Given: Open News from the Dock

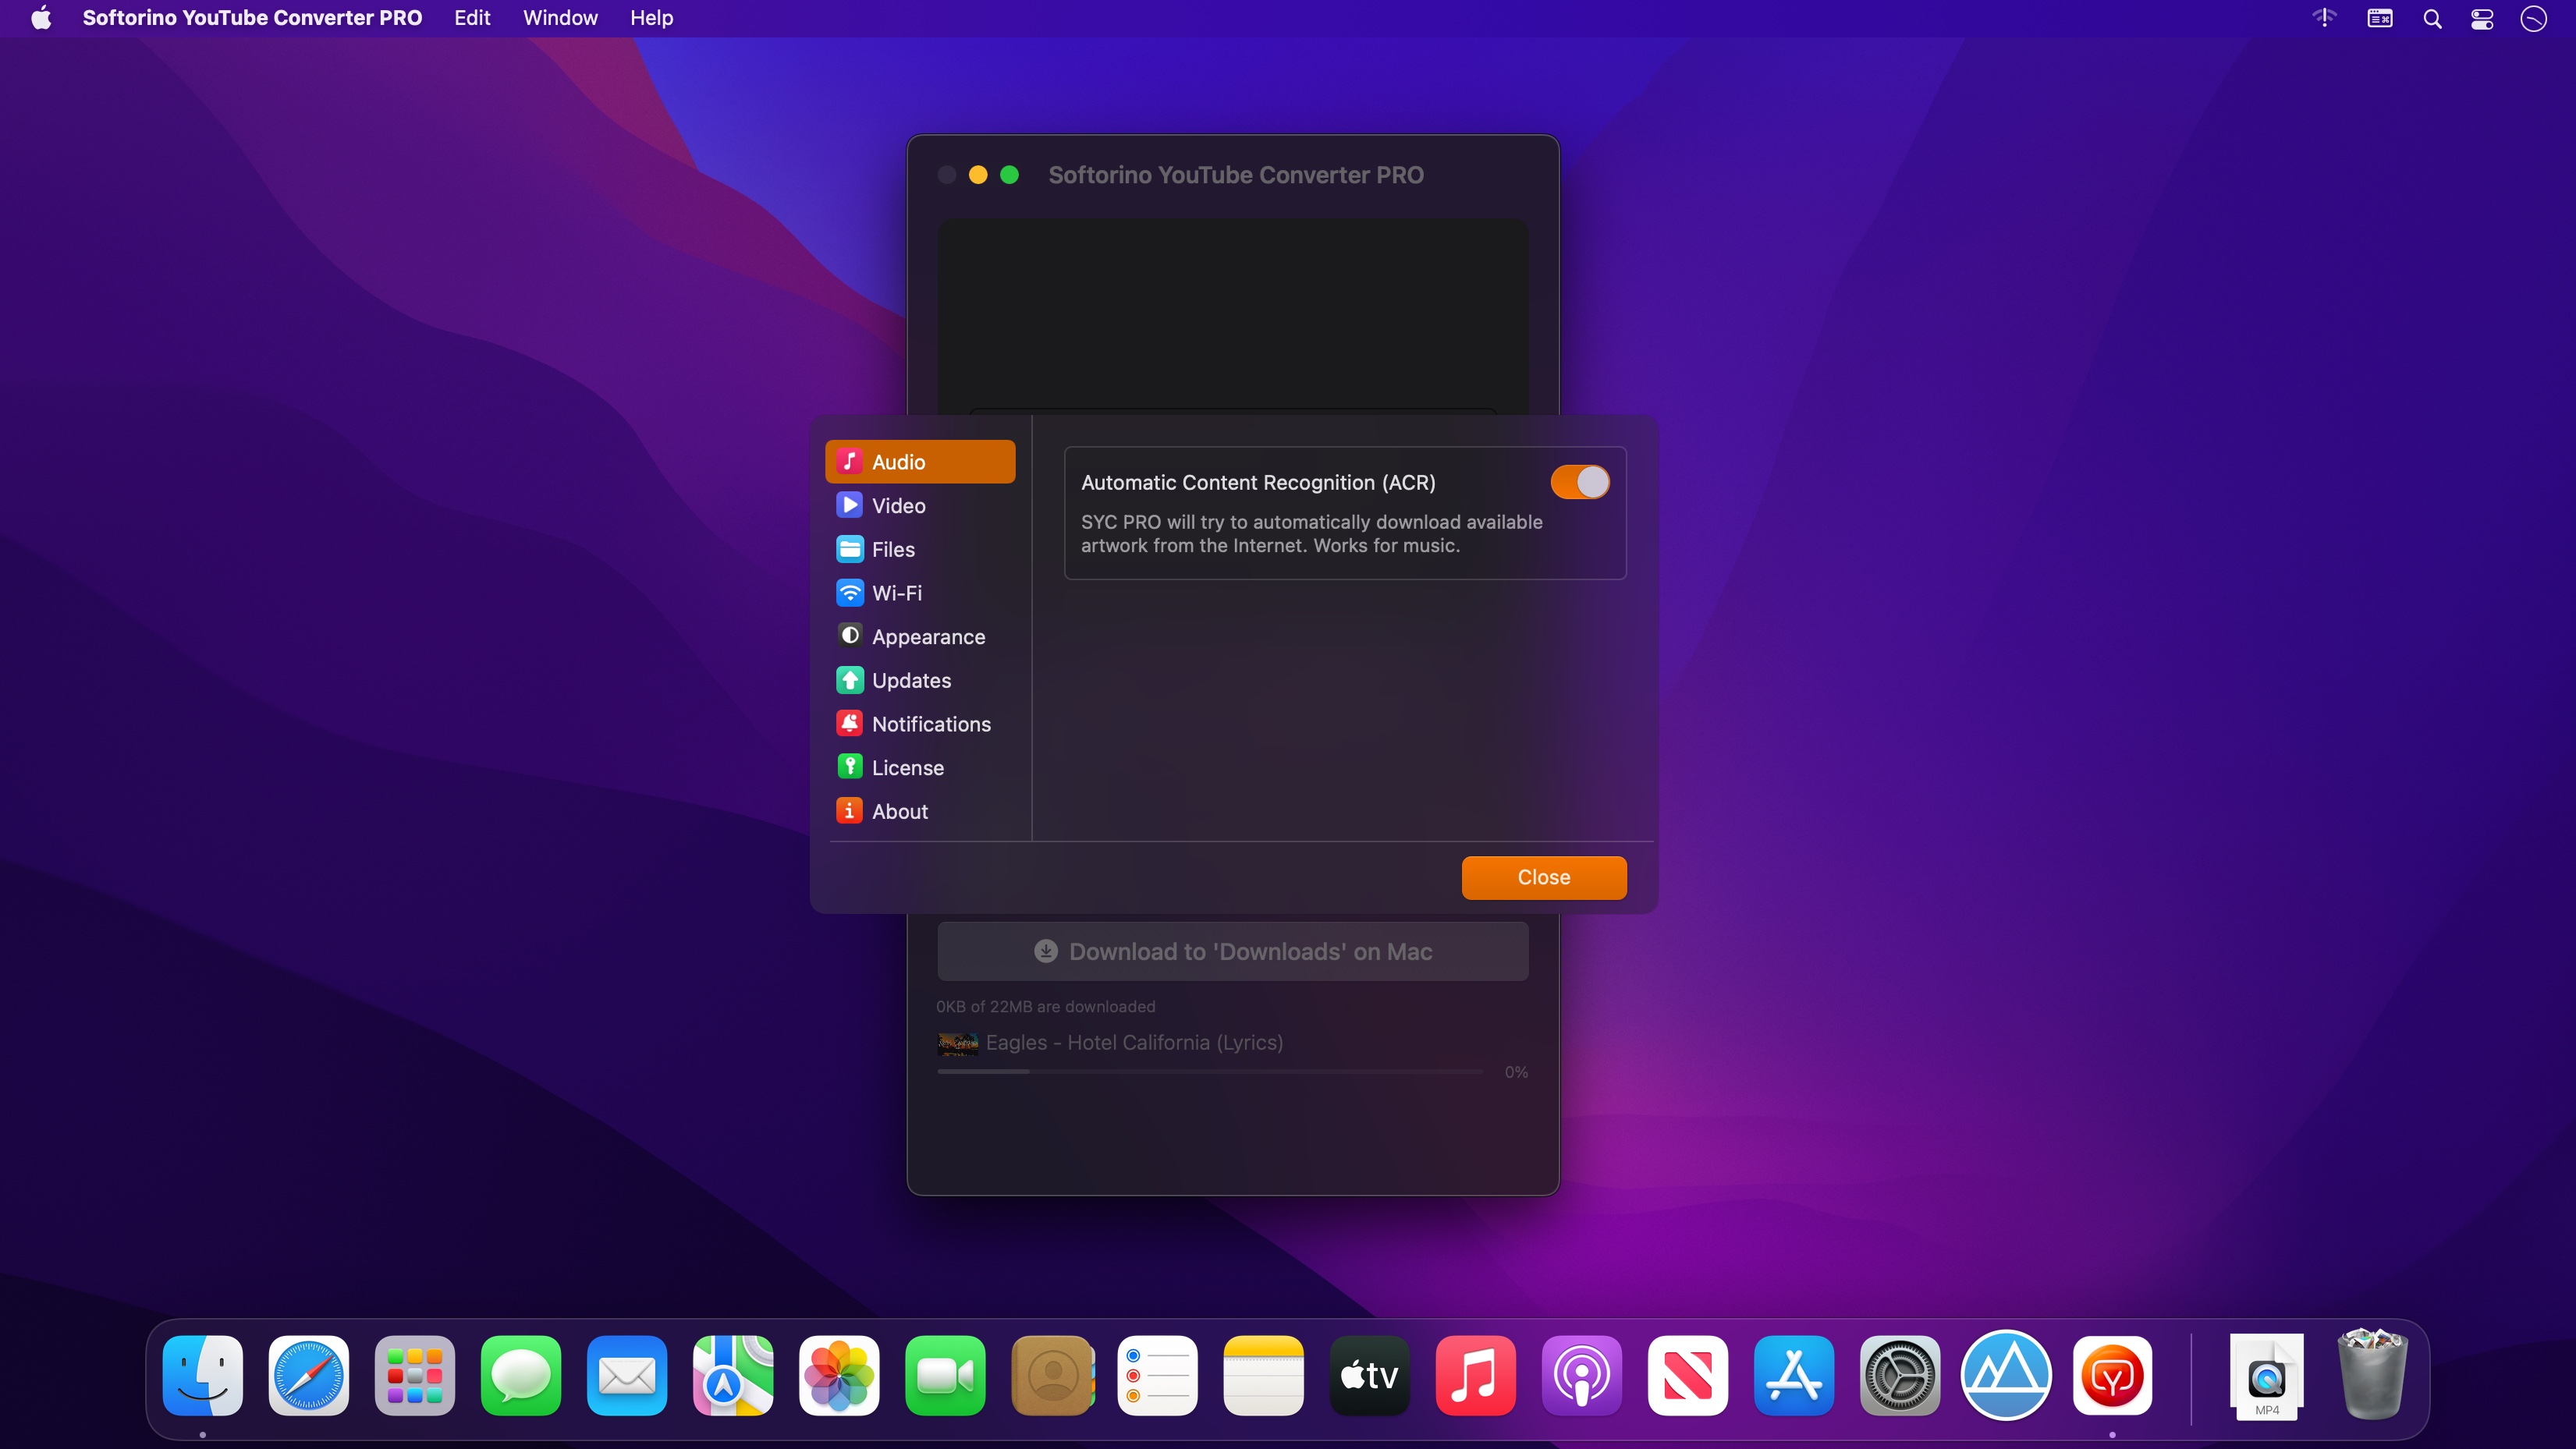Looking at the screenshot, I should [1688, 1376].
